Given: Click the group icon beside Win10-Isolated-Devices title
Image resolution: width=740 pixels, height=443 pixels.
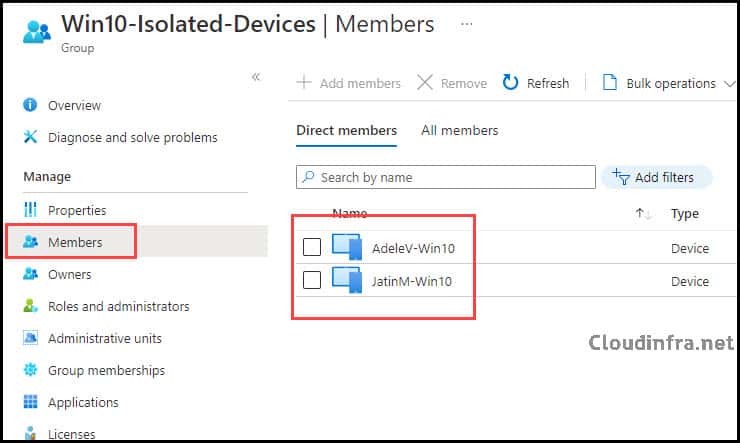Looking at the screenshot, I should [x=37, y=32].
